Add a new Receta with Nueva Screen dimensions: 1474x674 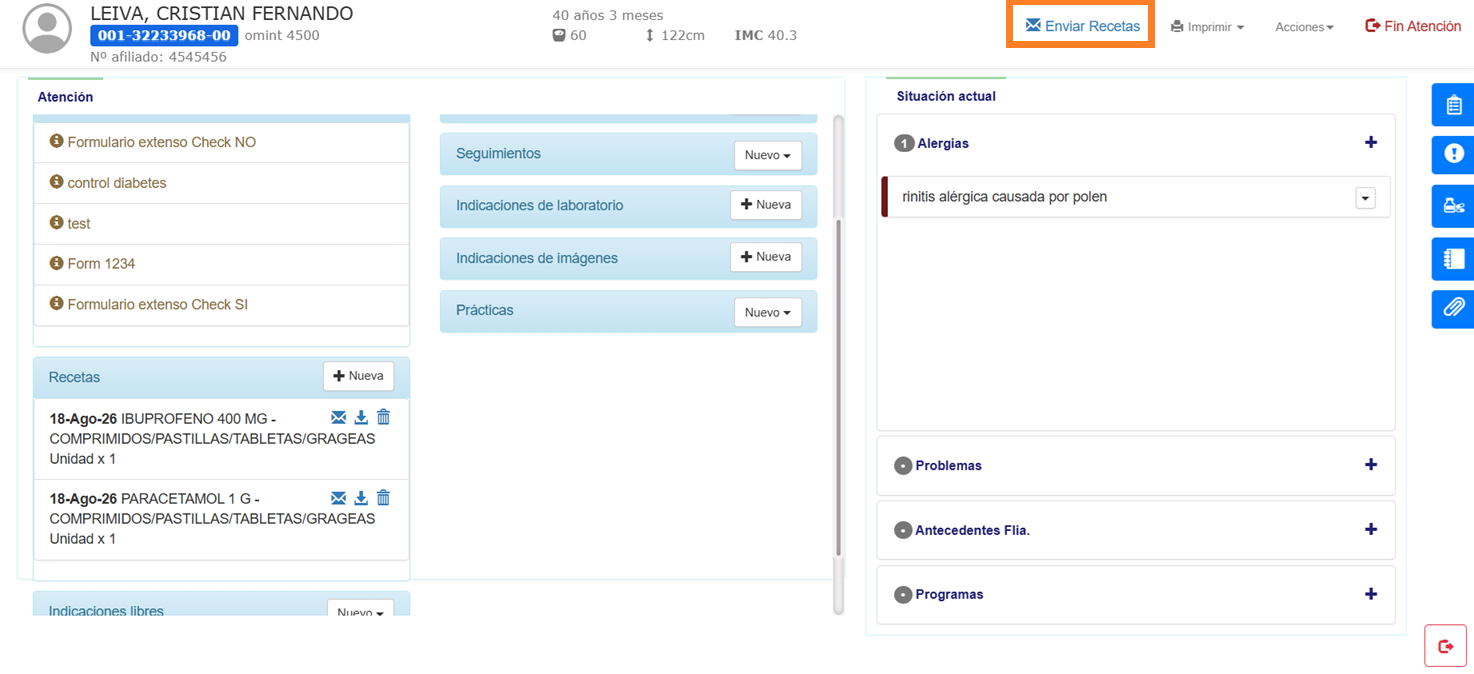[358, 376]
